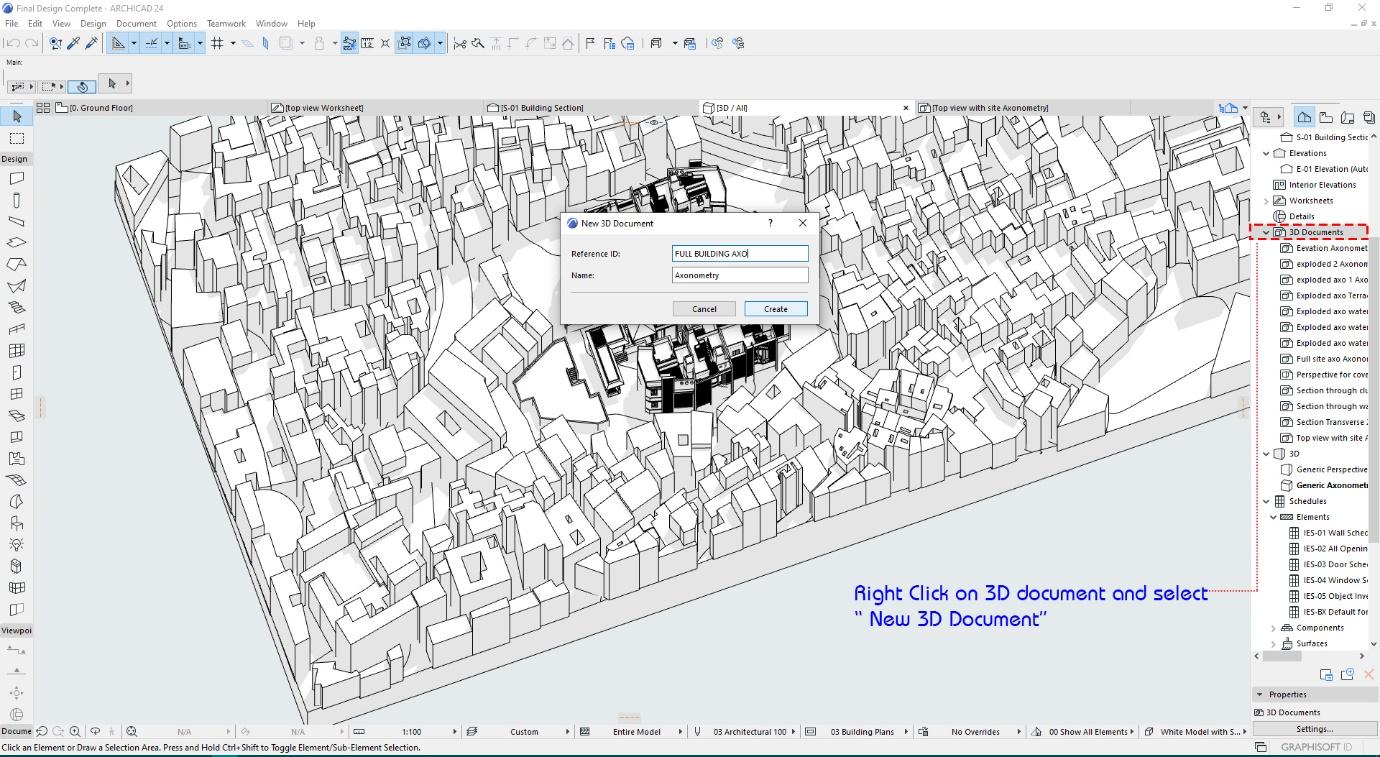This screenshot has height=757, width=1380.
Task: Choose the Wall tool in Design toolbox
Action: (16, 179)
